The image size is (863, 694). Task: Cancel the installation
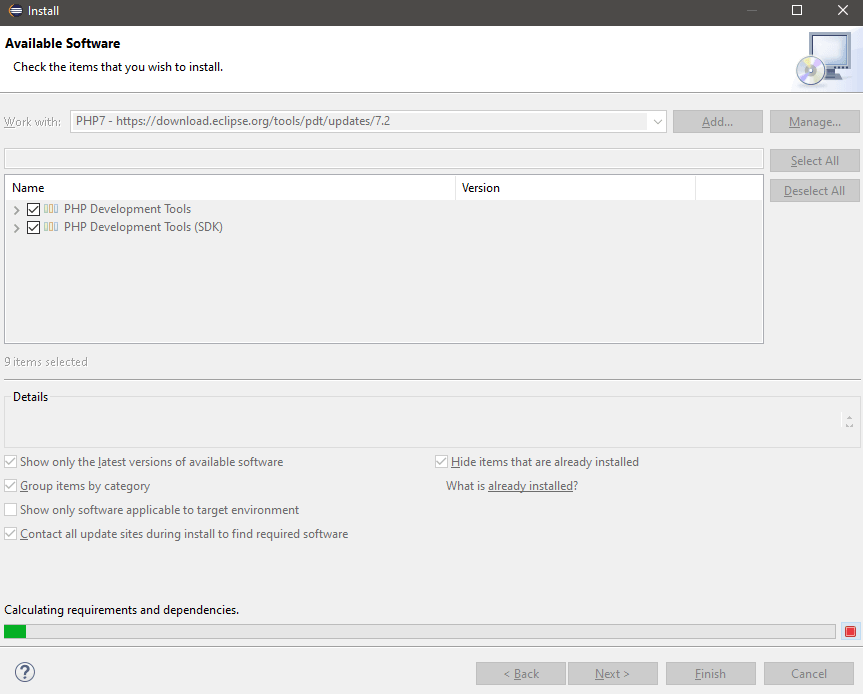coord(808,673)
